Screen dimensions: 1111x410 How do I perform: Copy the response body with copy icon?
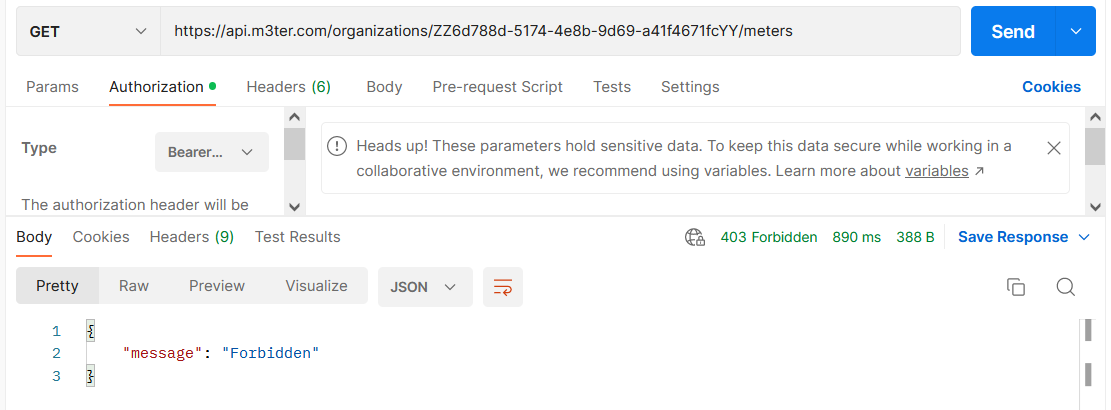coord(1016,287)
